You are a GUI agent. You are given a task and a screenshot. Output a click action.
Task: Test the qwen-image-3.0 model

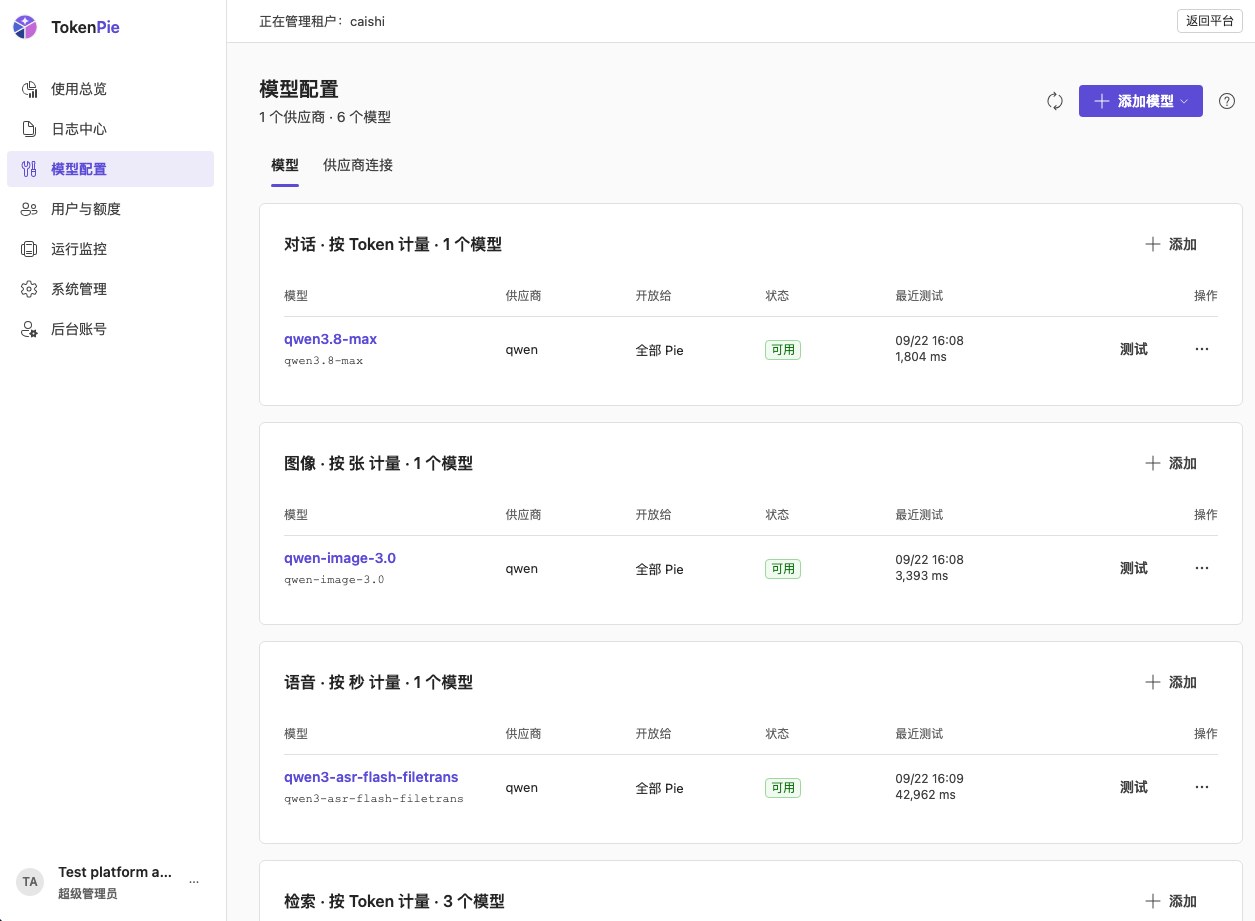coord(1134,568)
